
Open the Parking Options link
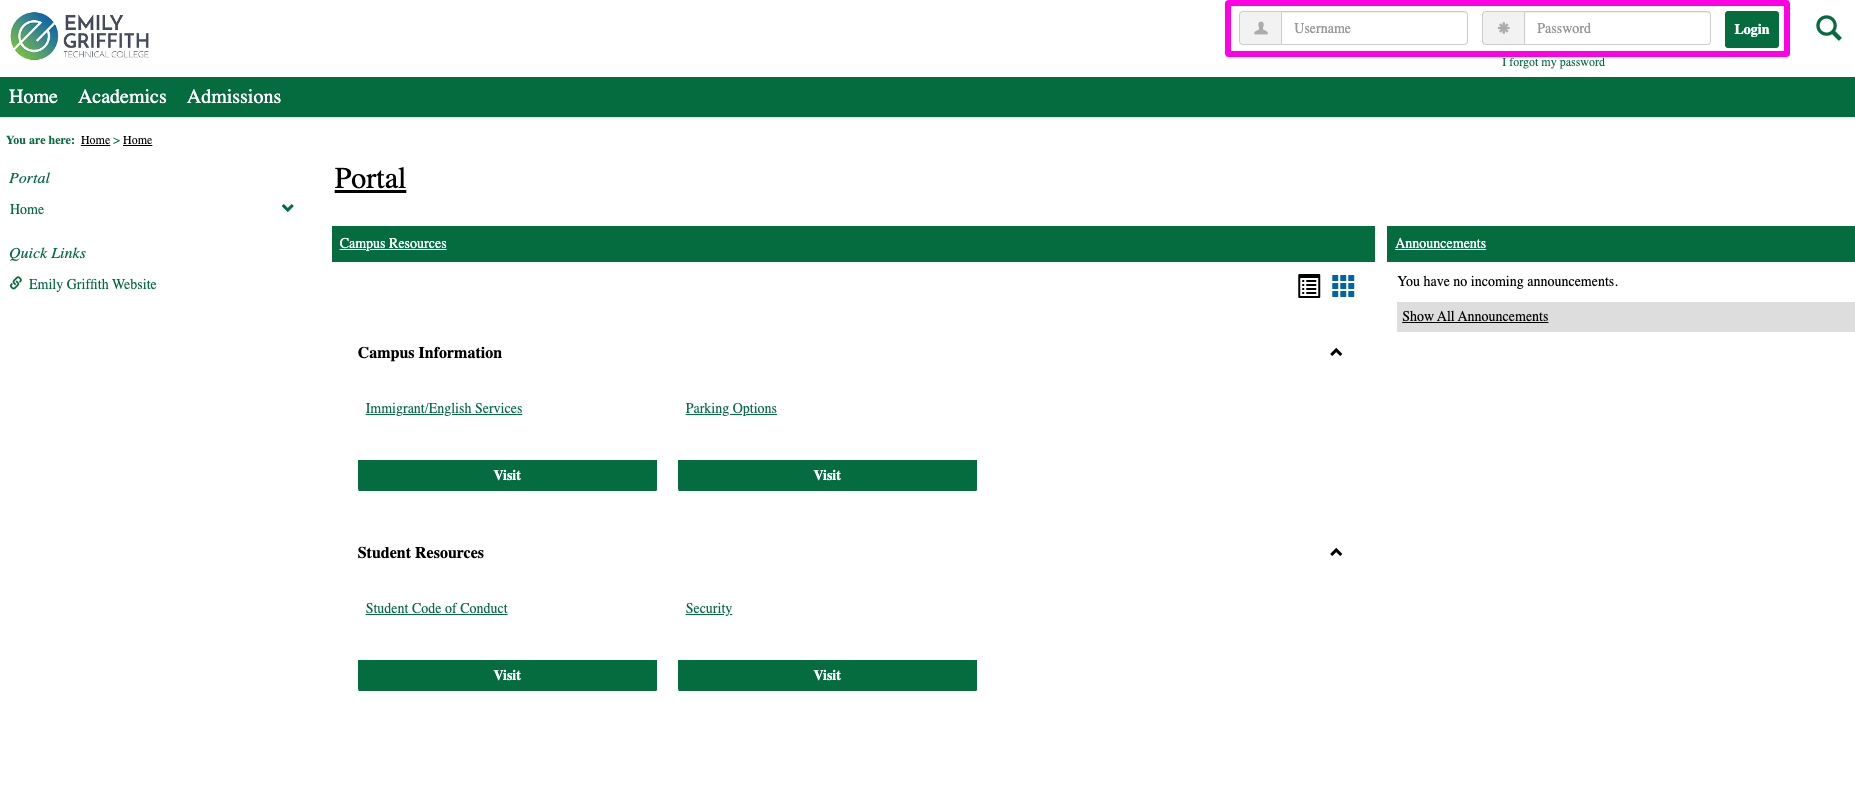click(731, 409)
